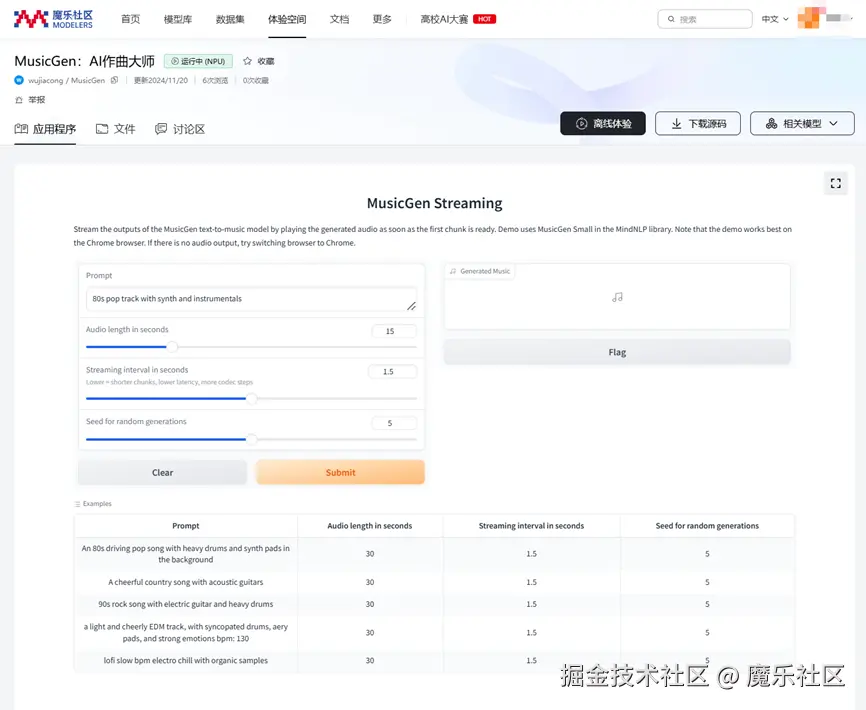
Task: Click the music note placeholder icon
Action: pos(617,297)
